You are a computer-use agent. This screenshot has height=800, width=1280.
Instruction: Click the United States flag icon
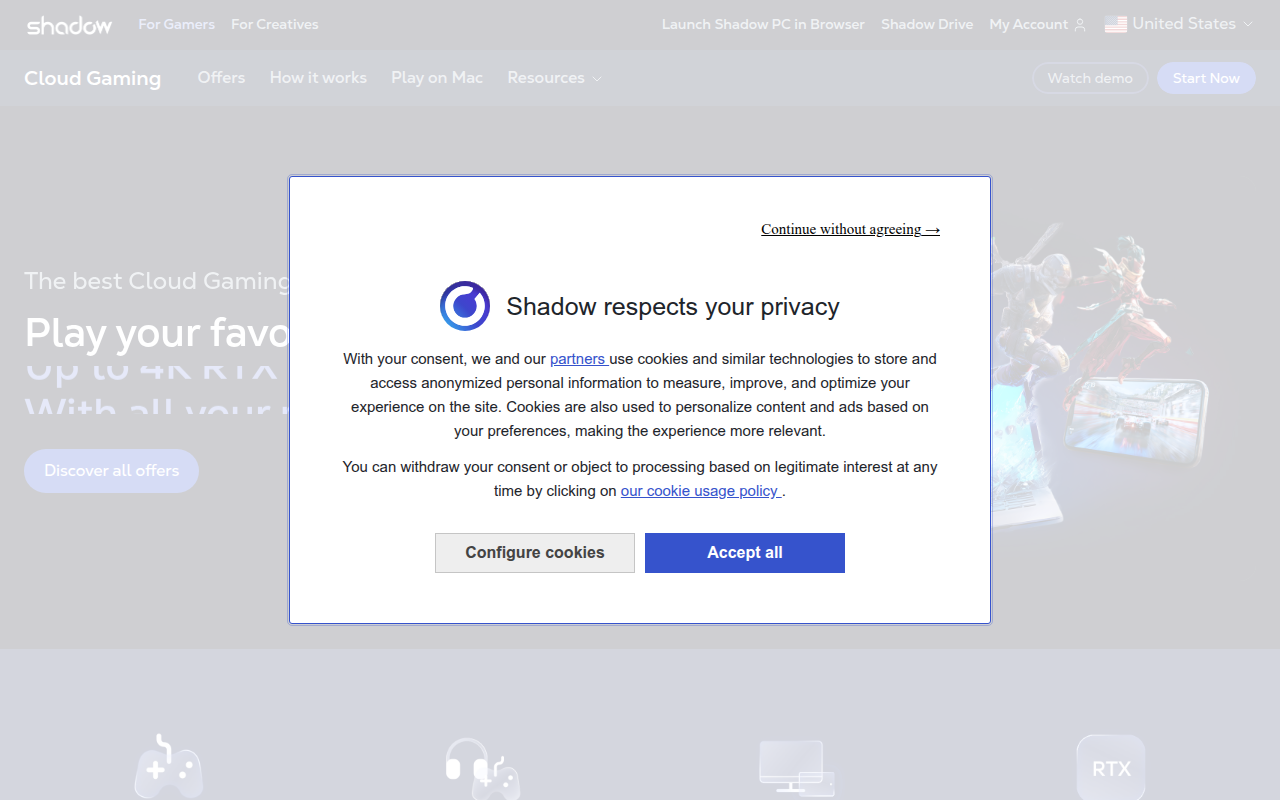(1116, 24)
